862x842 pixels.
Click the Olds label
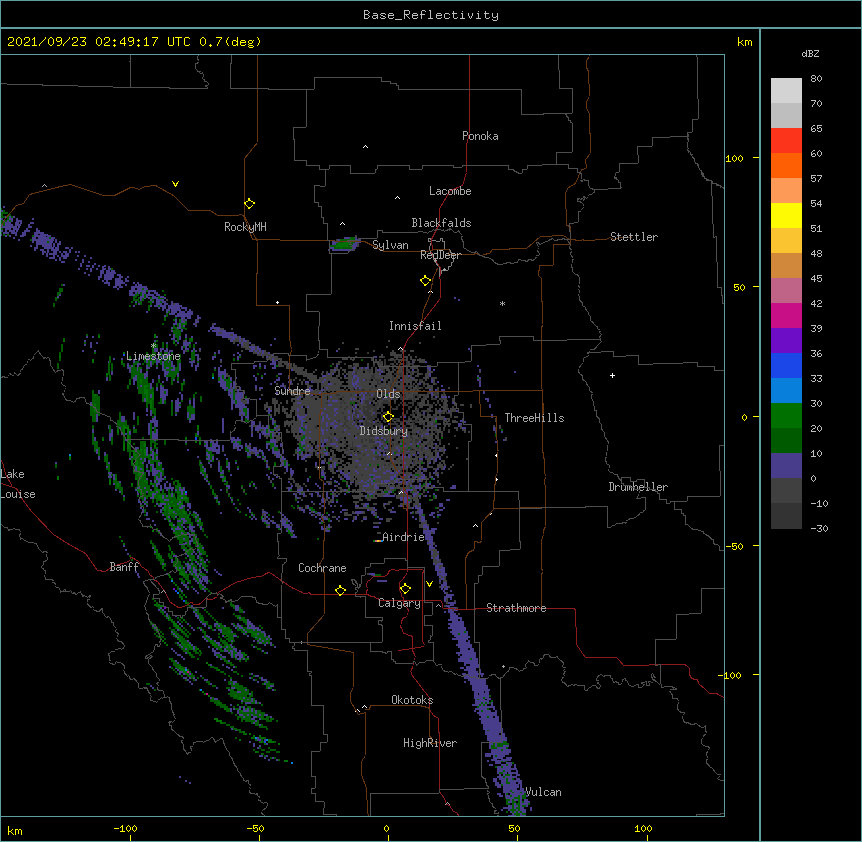(388, 394)
